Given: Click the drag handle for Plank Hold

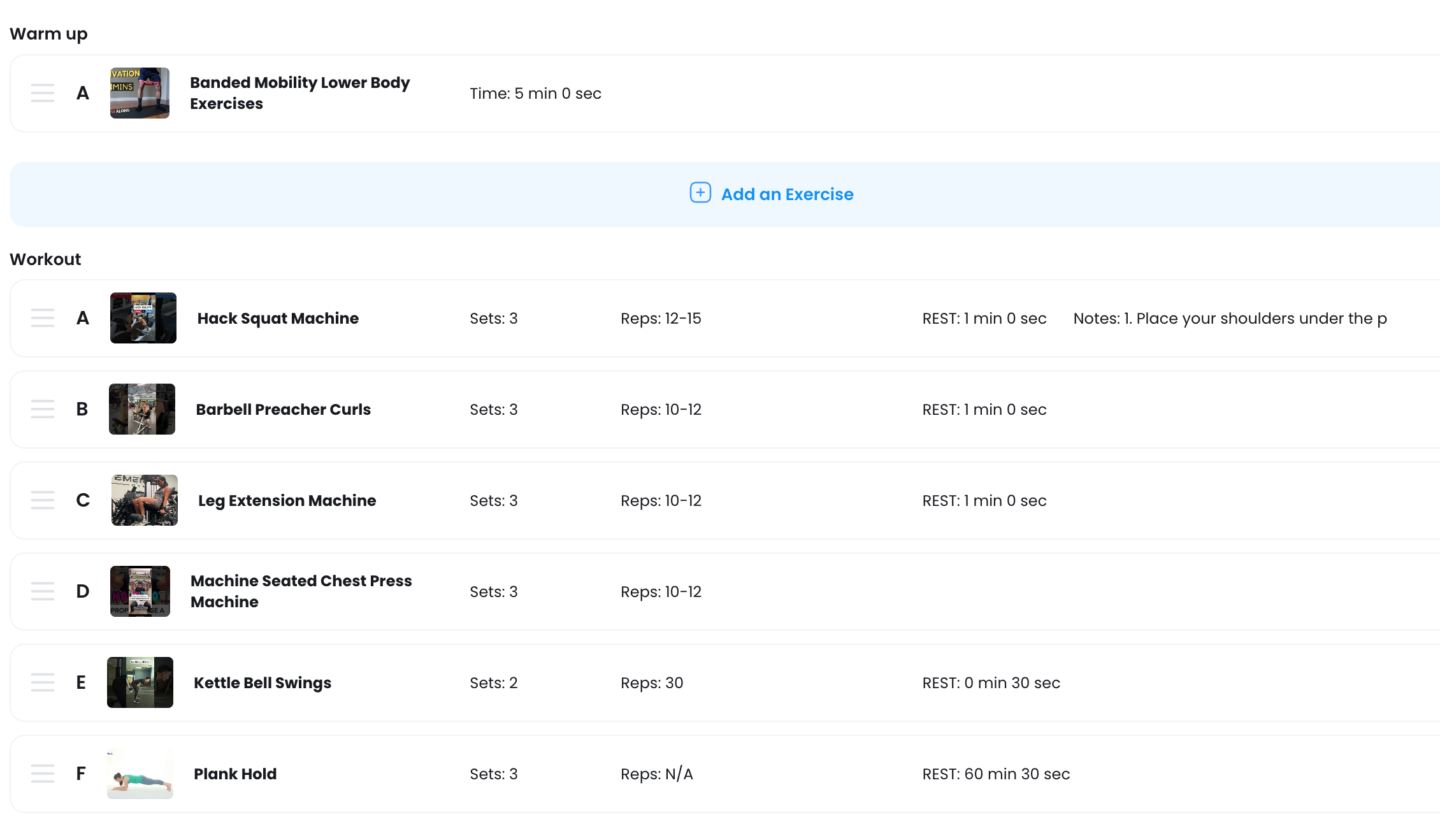Looking at the screenshot, I should [42, 773].
